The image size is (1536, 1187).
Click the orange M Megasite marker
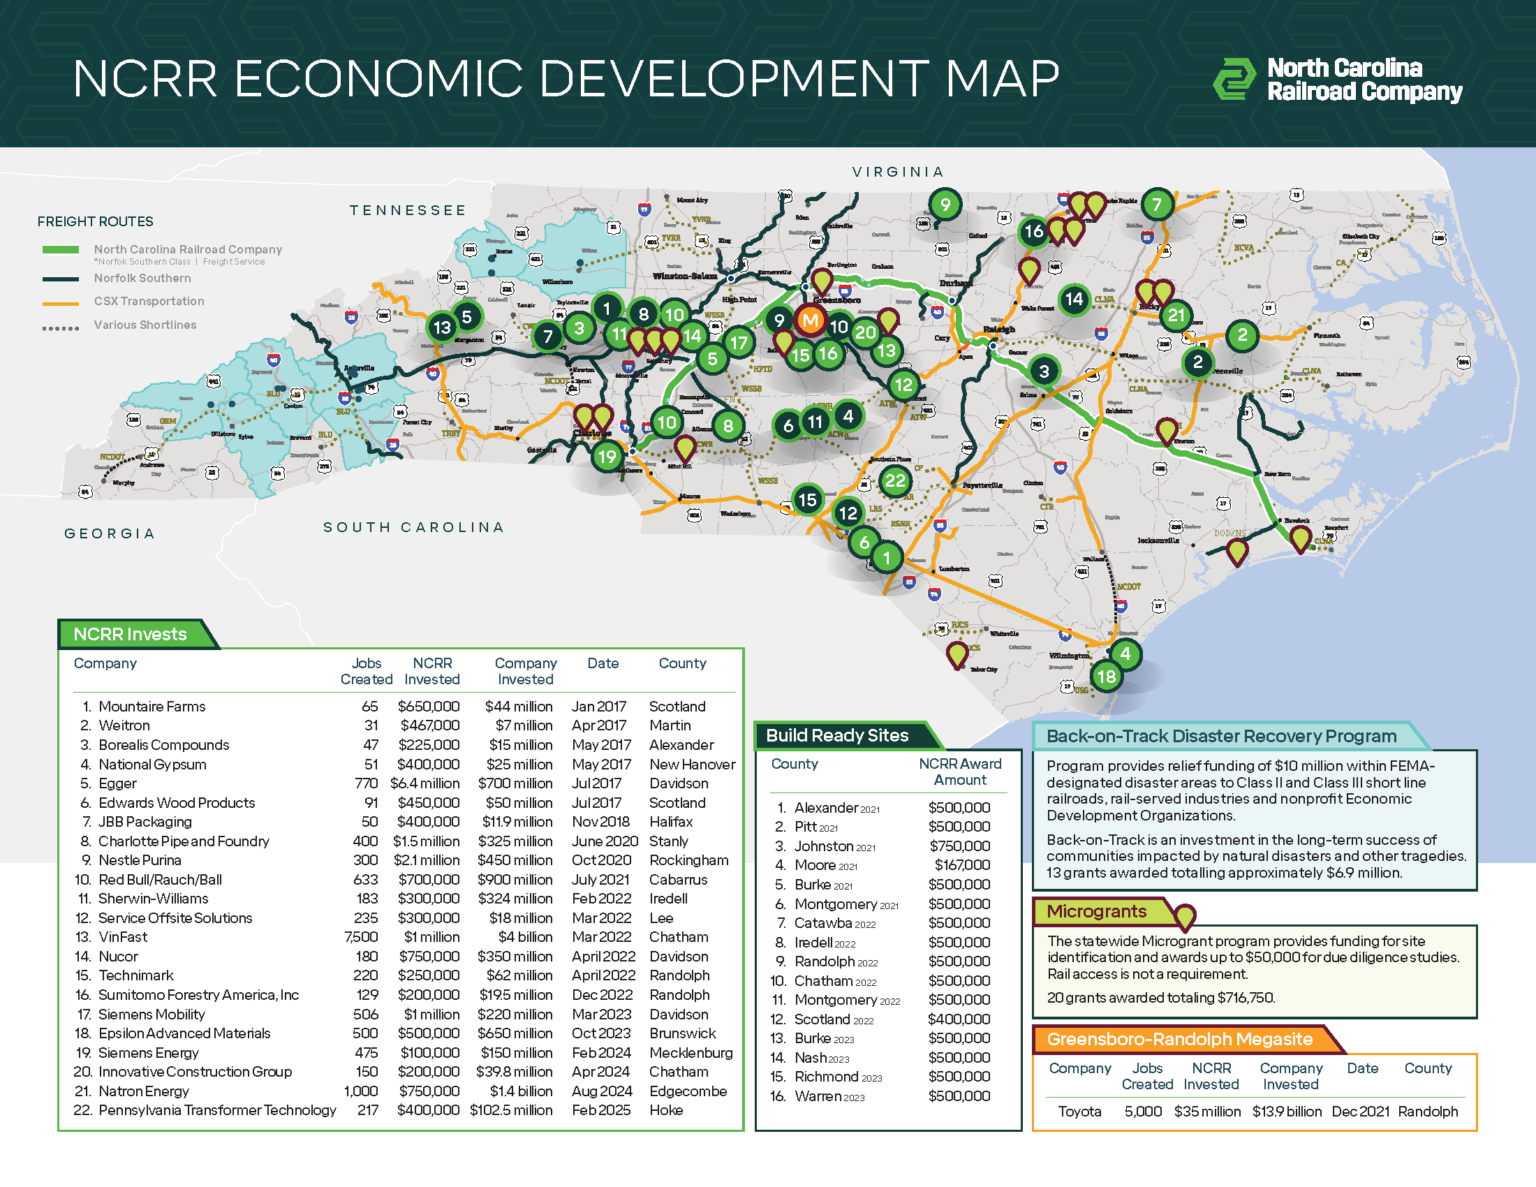pos(810,321)
